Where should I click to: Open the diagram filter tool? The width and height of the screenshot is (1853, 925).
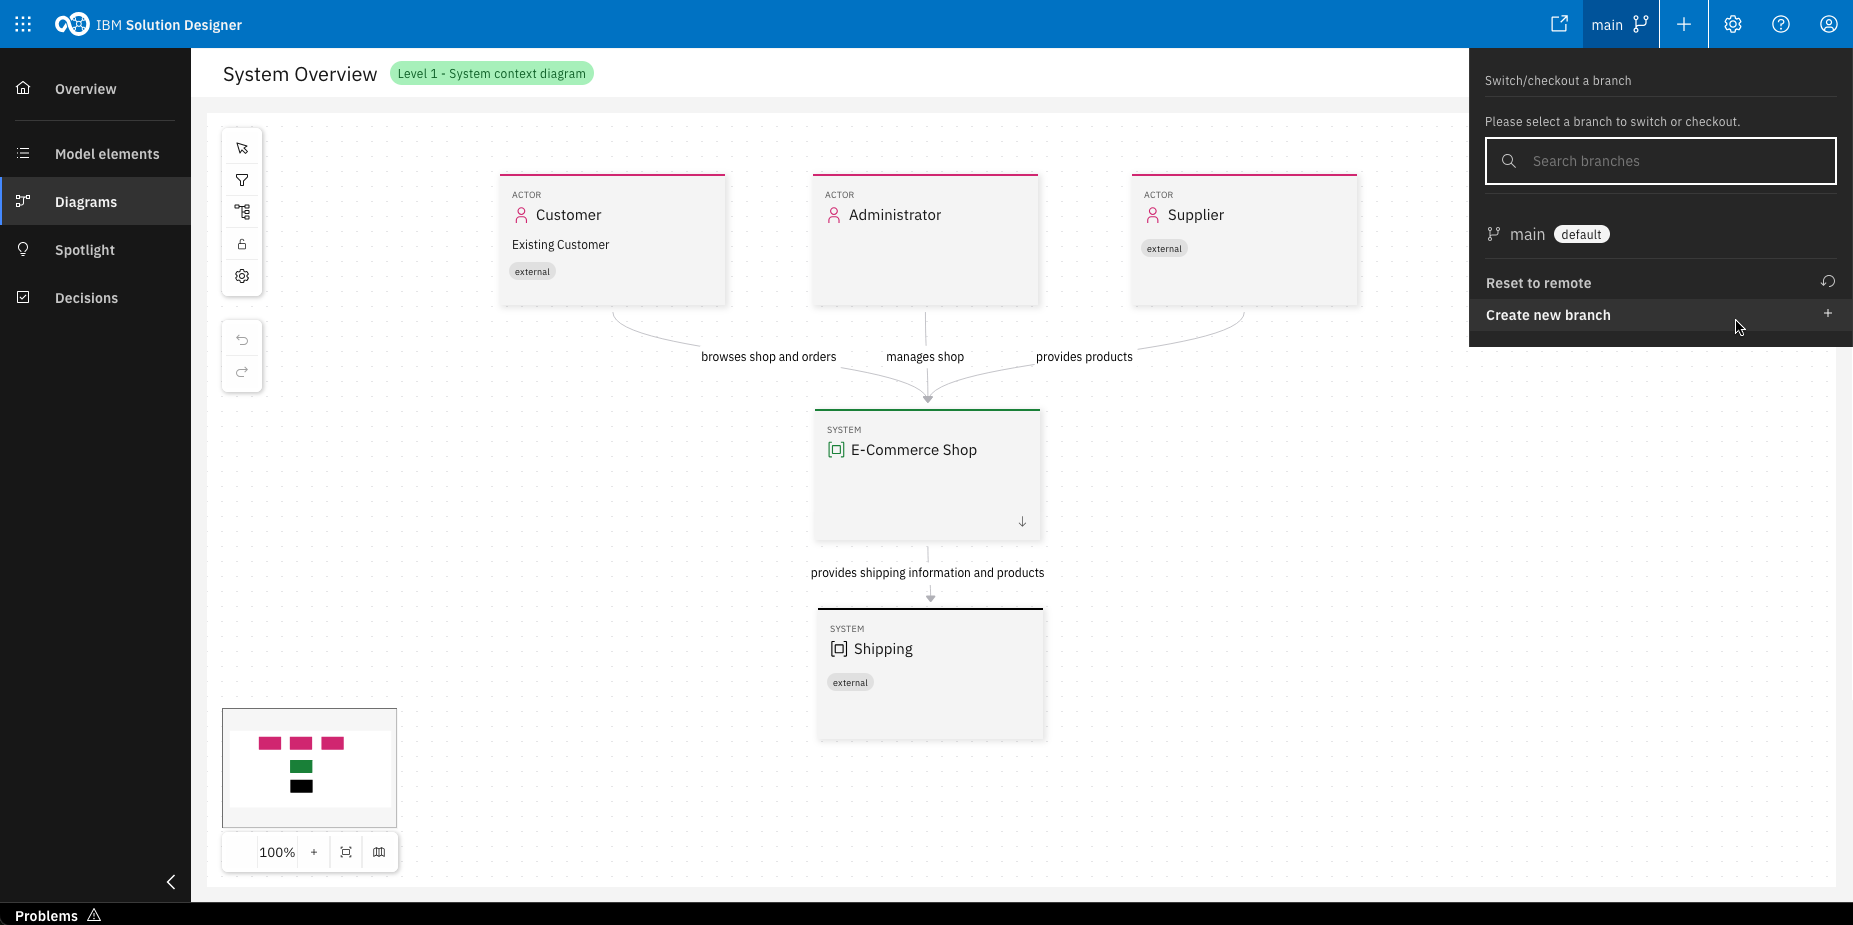[241, 179]
